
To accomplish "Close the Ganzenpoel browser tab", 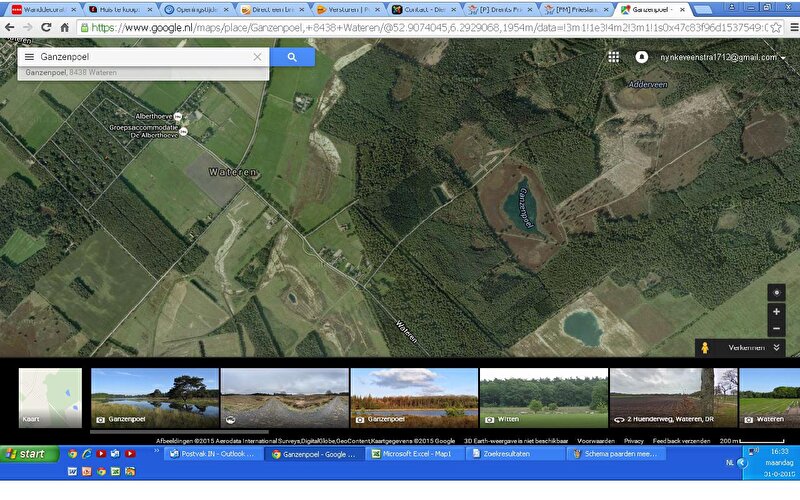I will (x=682, y=9).
